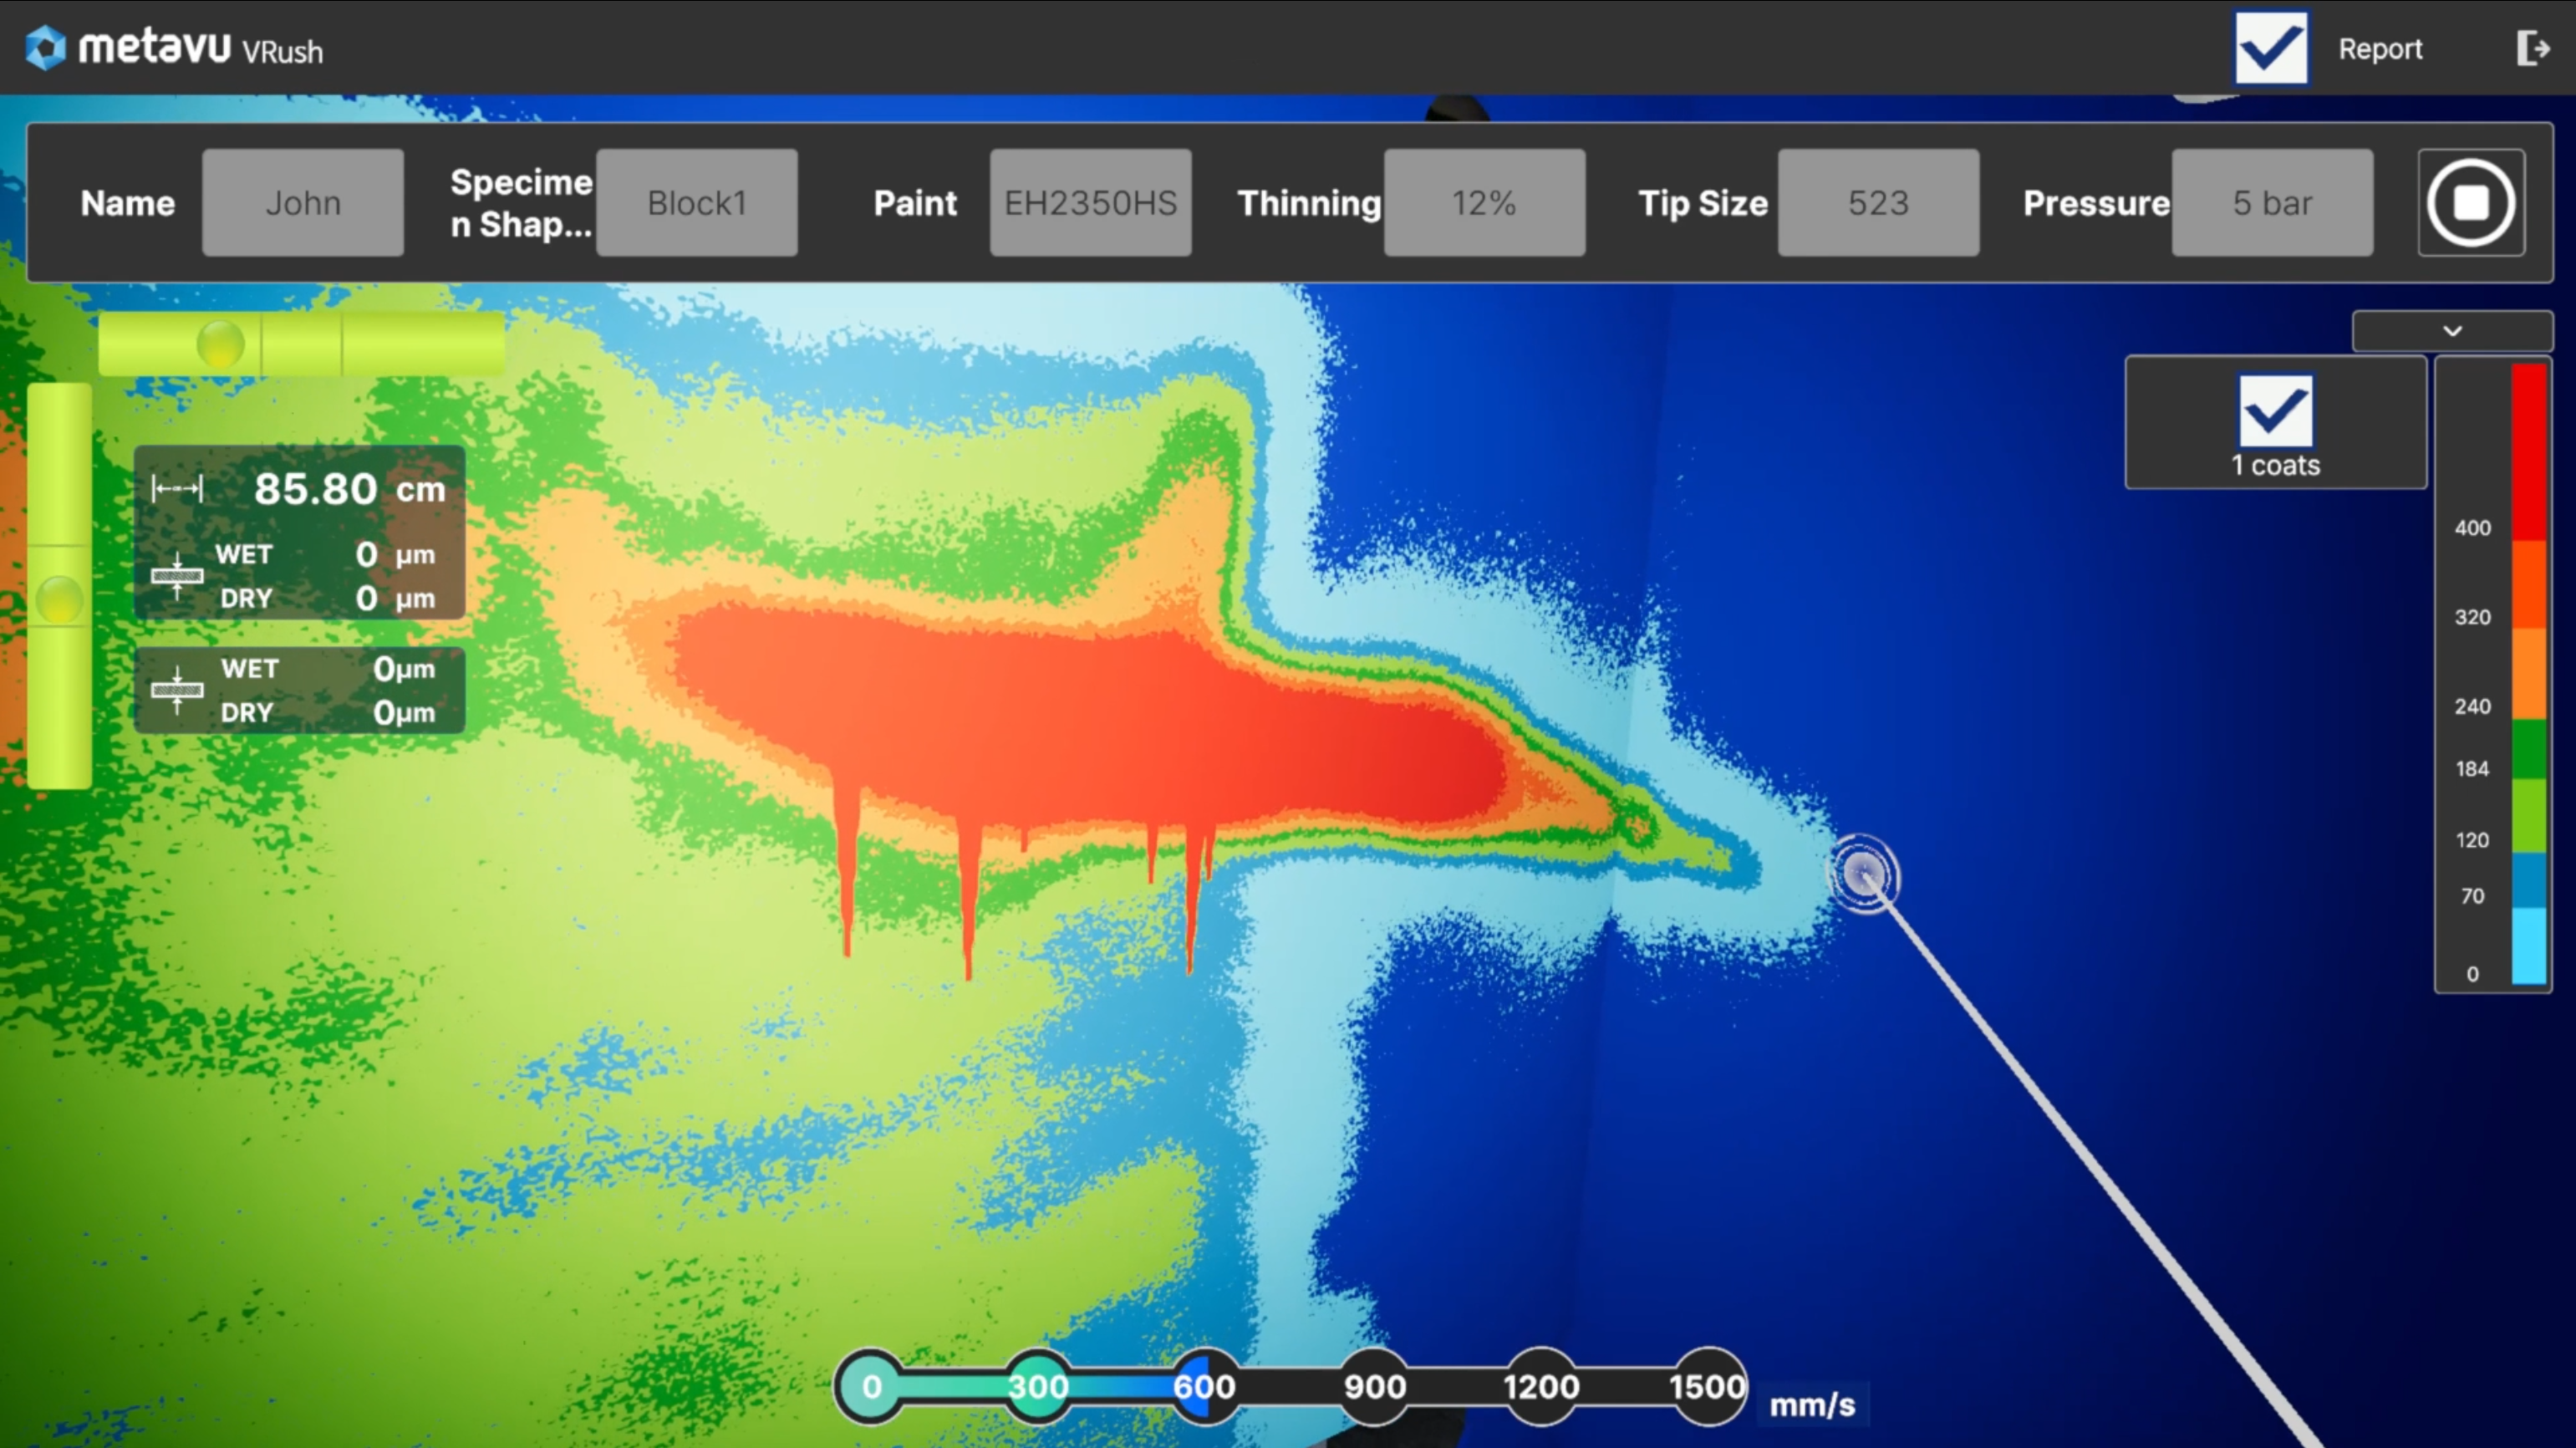Click the Name field showing John
This screenshot has height=1448, width=2576.
[x=303, y=203]
